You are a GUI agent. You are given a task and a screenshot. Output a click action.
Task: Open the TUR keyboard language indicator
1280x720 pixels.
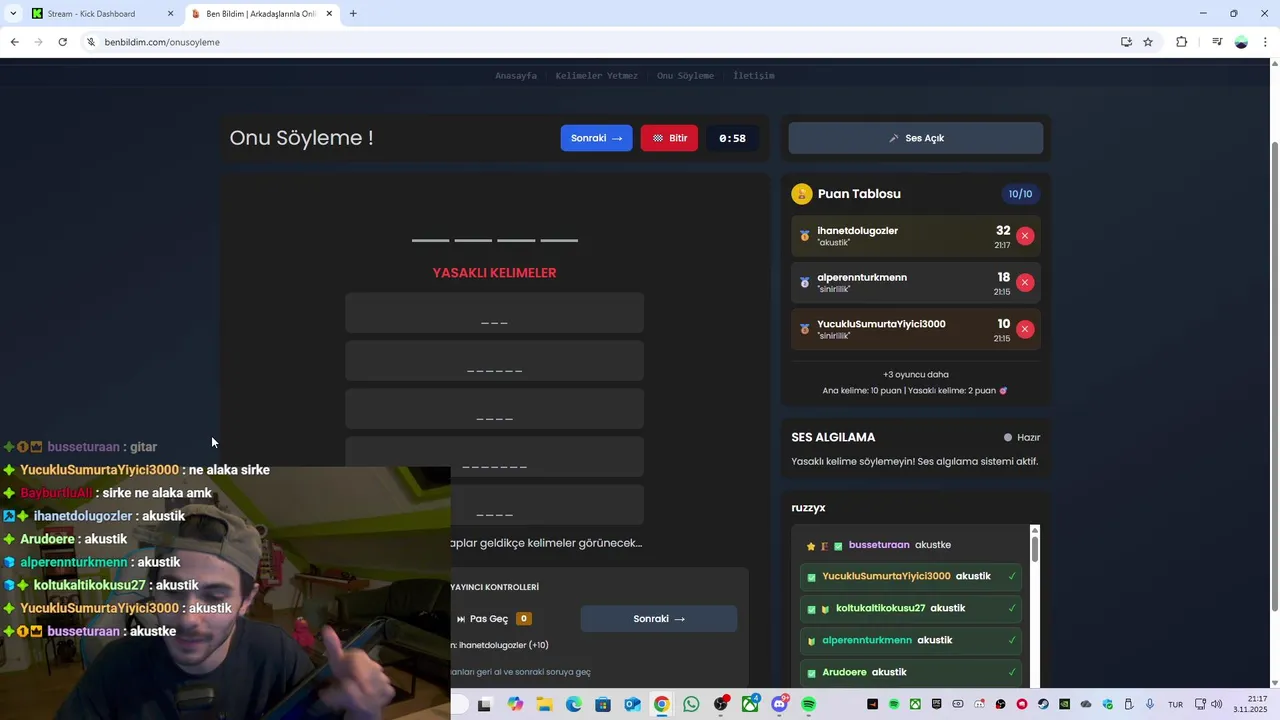click(1176, 705)
